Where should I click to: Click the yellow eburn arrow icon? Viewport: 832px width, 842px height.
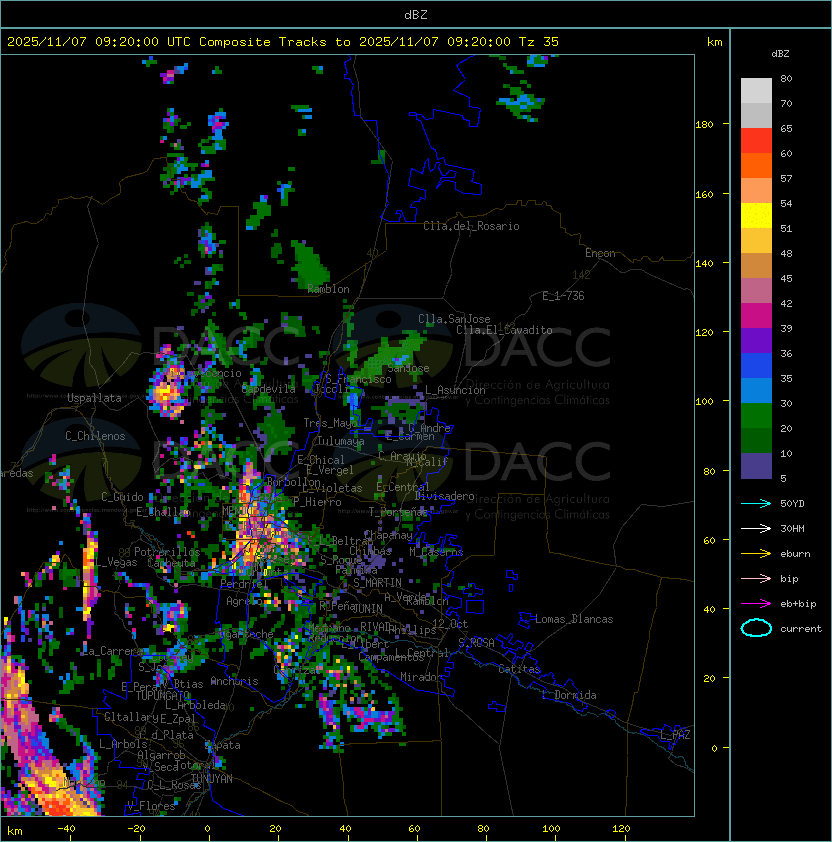coord(756,554)
